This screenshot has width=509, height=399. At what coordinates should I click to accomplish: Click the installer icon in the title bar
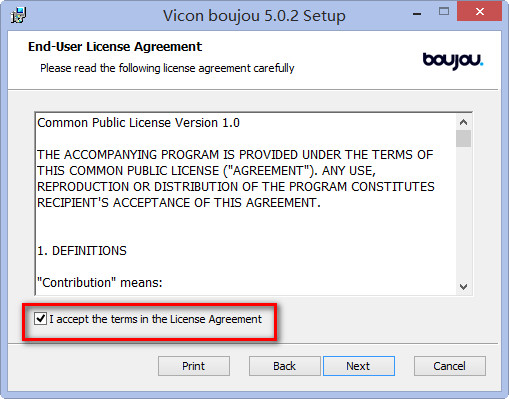tap(18, 16)
